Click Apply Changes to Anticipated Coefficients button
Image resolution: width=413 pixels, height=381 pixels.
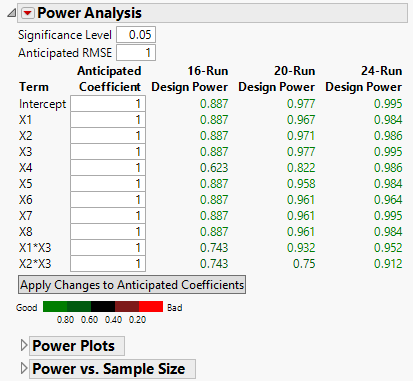[x=132, y=285]
